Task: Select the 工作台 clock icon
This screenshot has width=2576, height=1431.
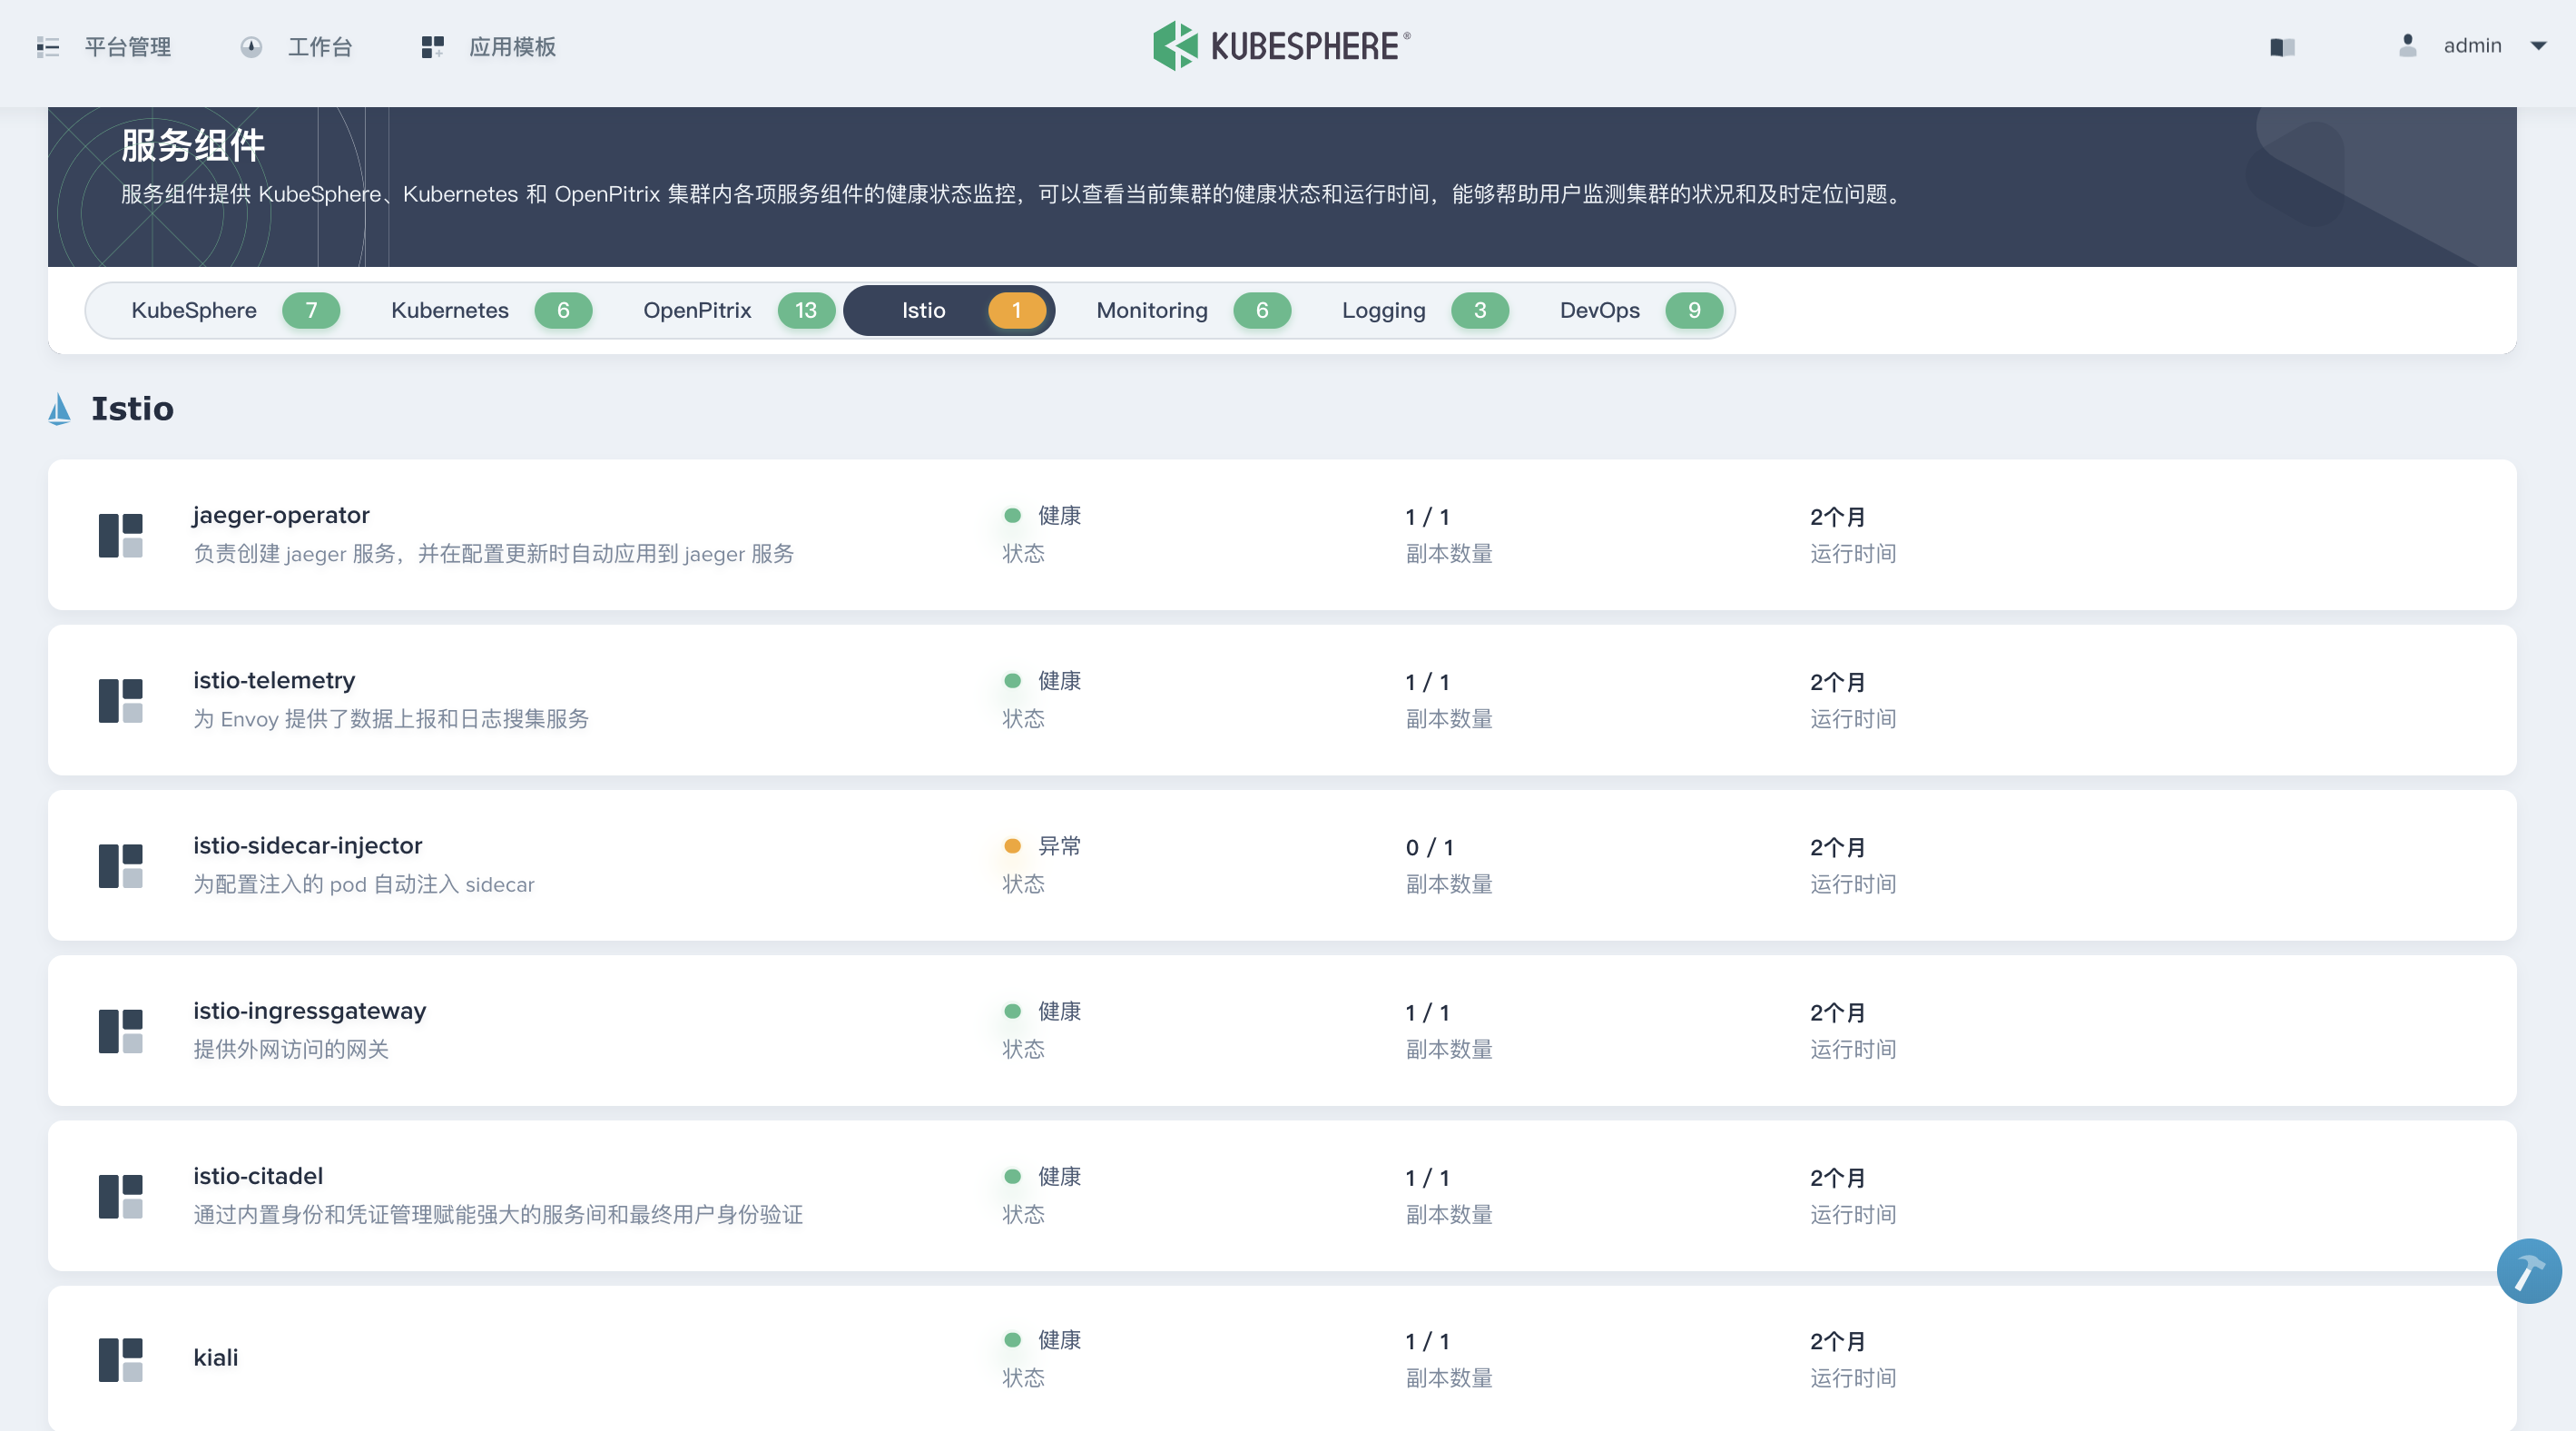Action: [252, 47]
